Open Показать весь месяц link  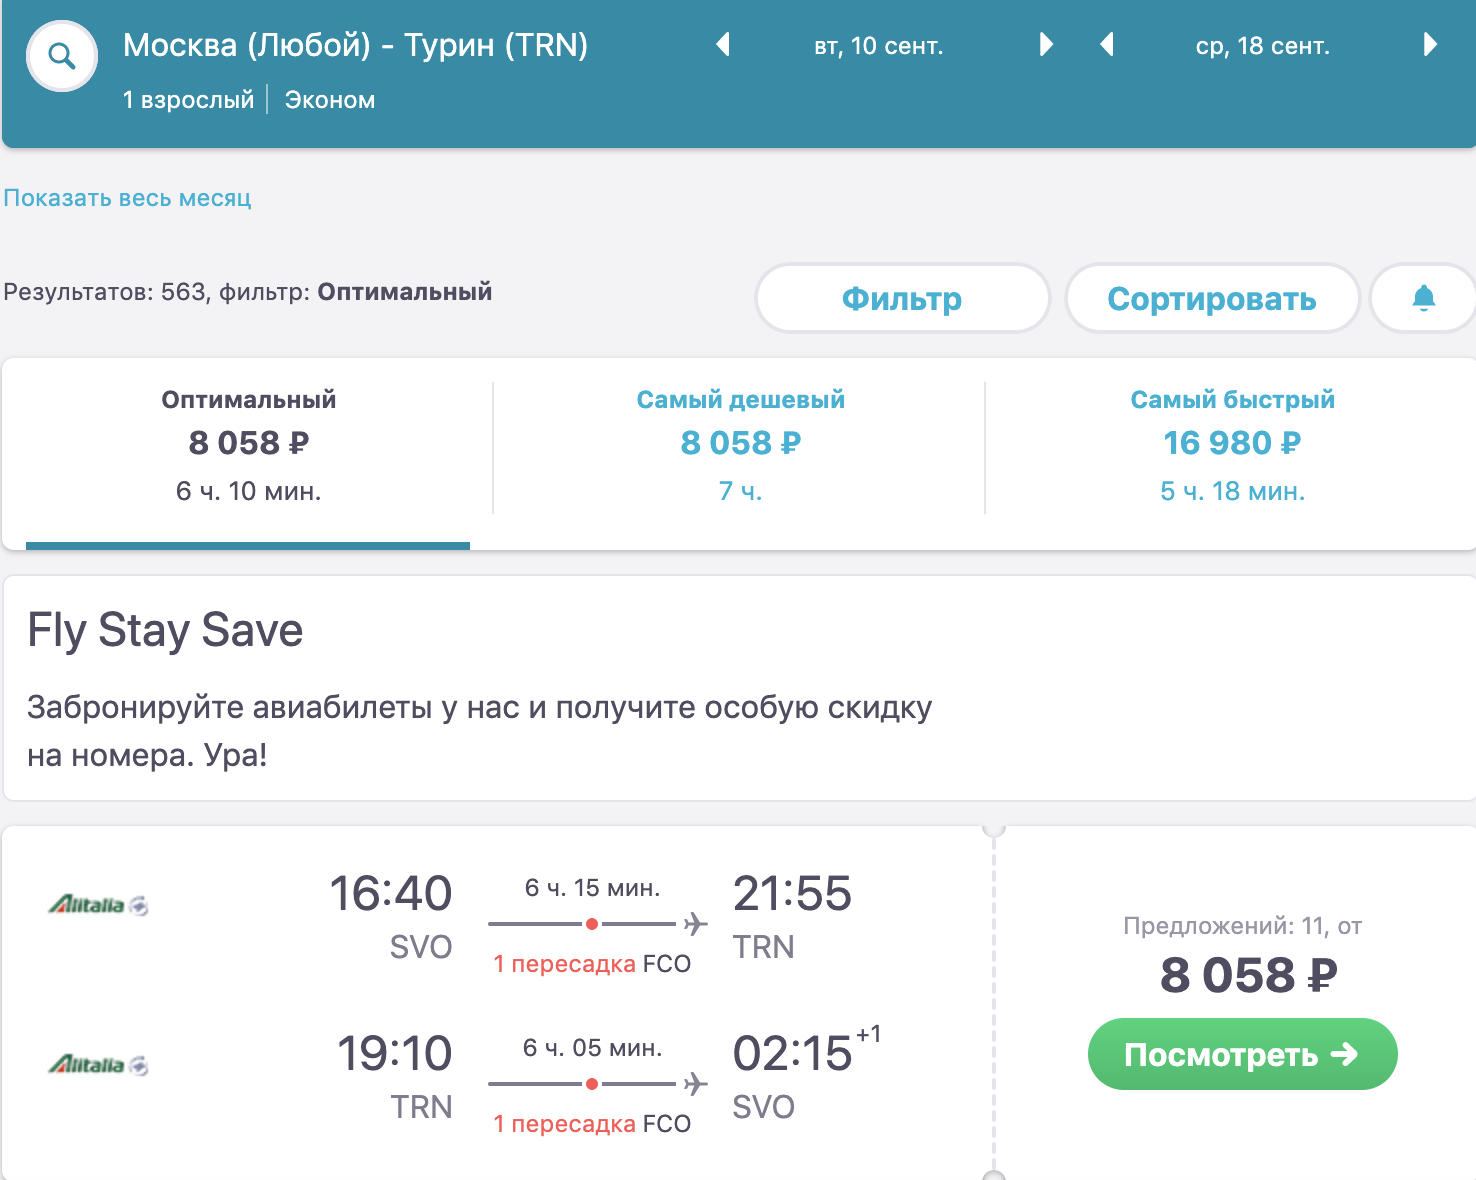(127, 198)
